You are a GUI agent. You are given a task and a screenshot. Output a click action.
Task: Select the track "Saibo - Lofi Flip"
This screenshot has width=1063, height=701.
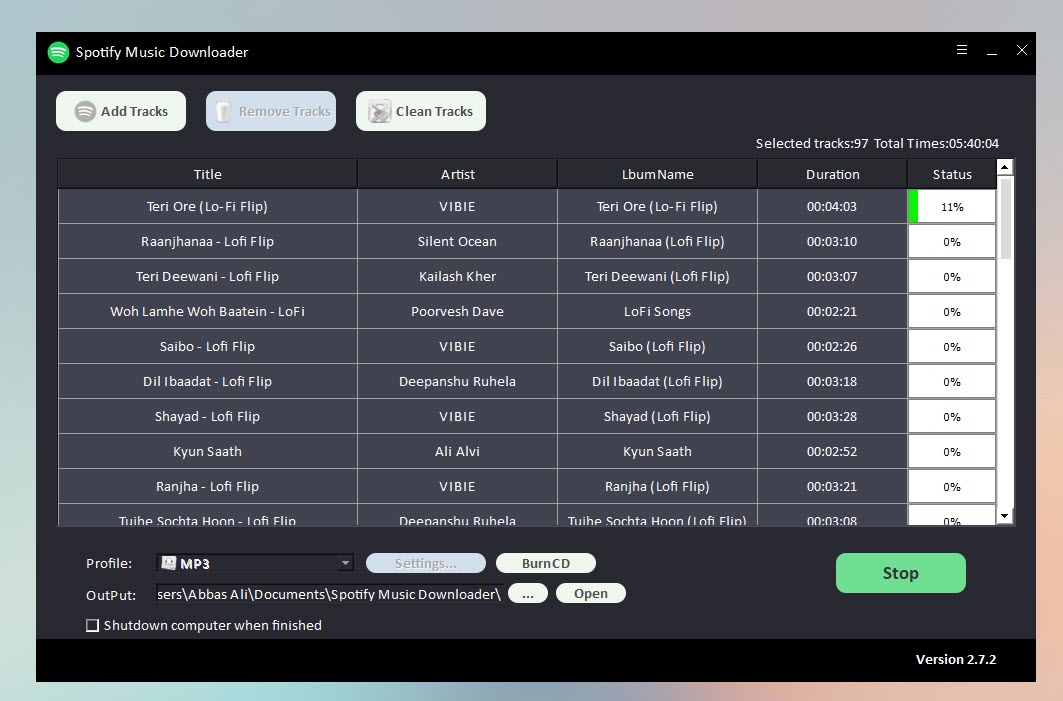tap(207, 346)
